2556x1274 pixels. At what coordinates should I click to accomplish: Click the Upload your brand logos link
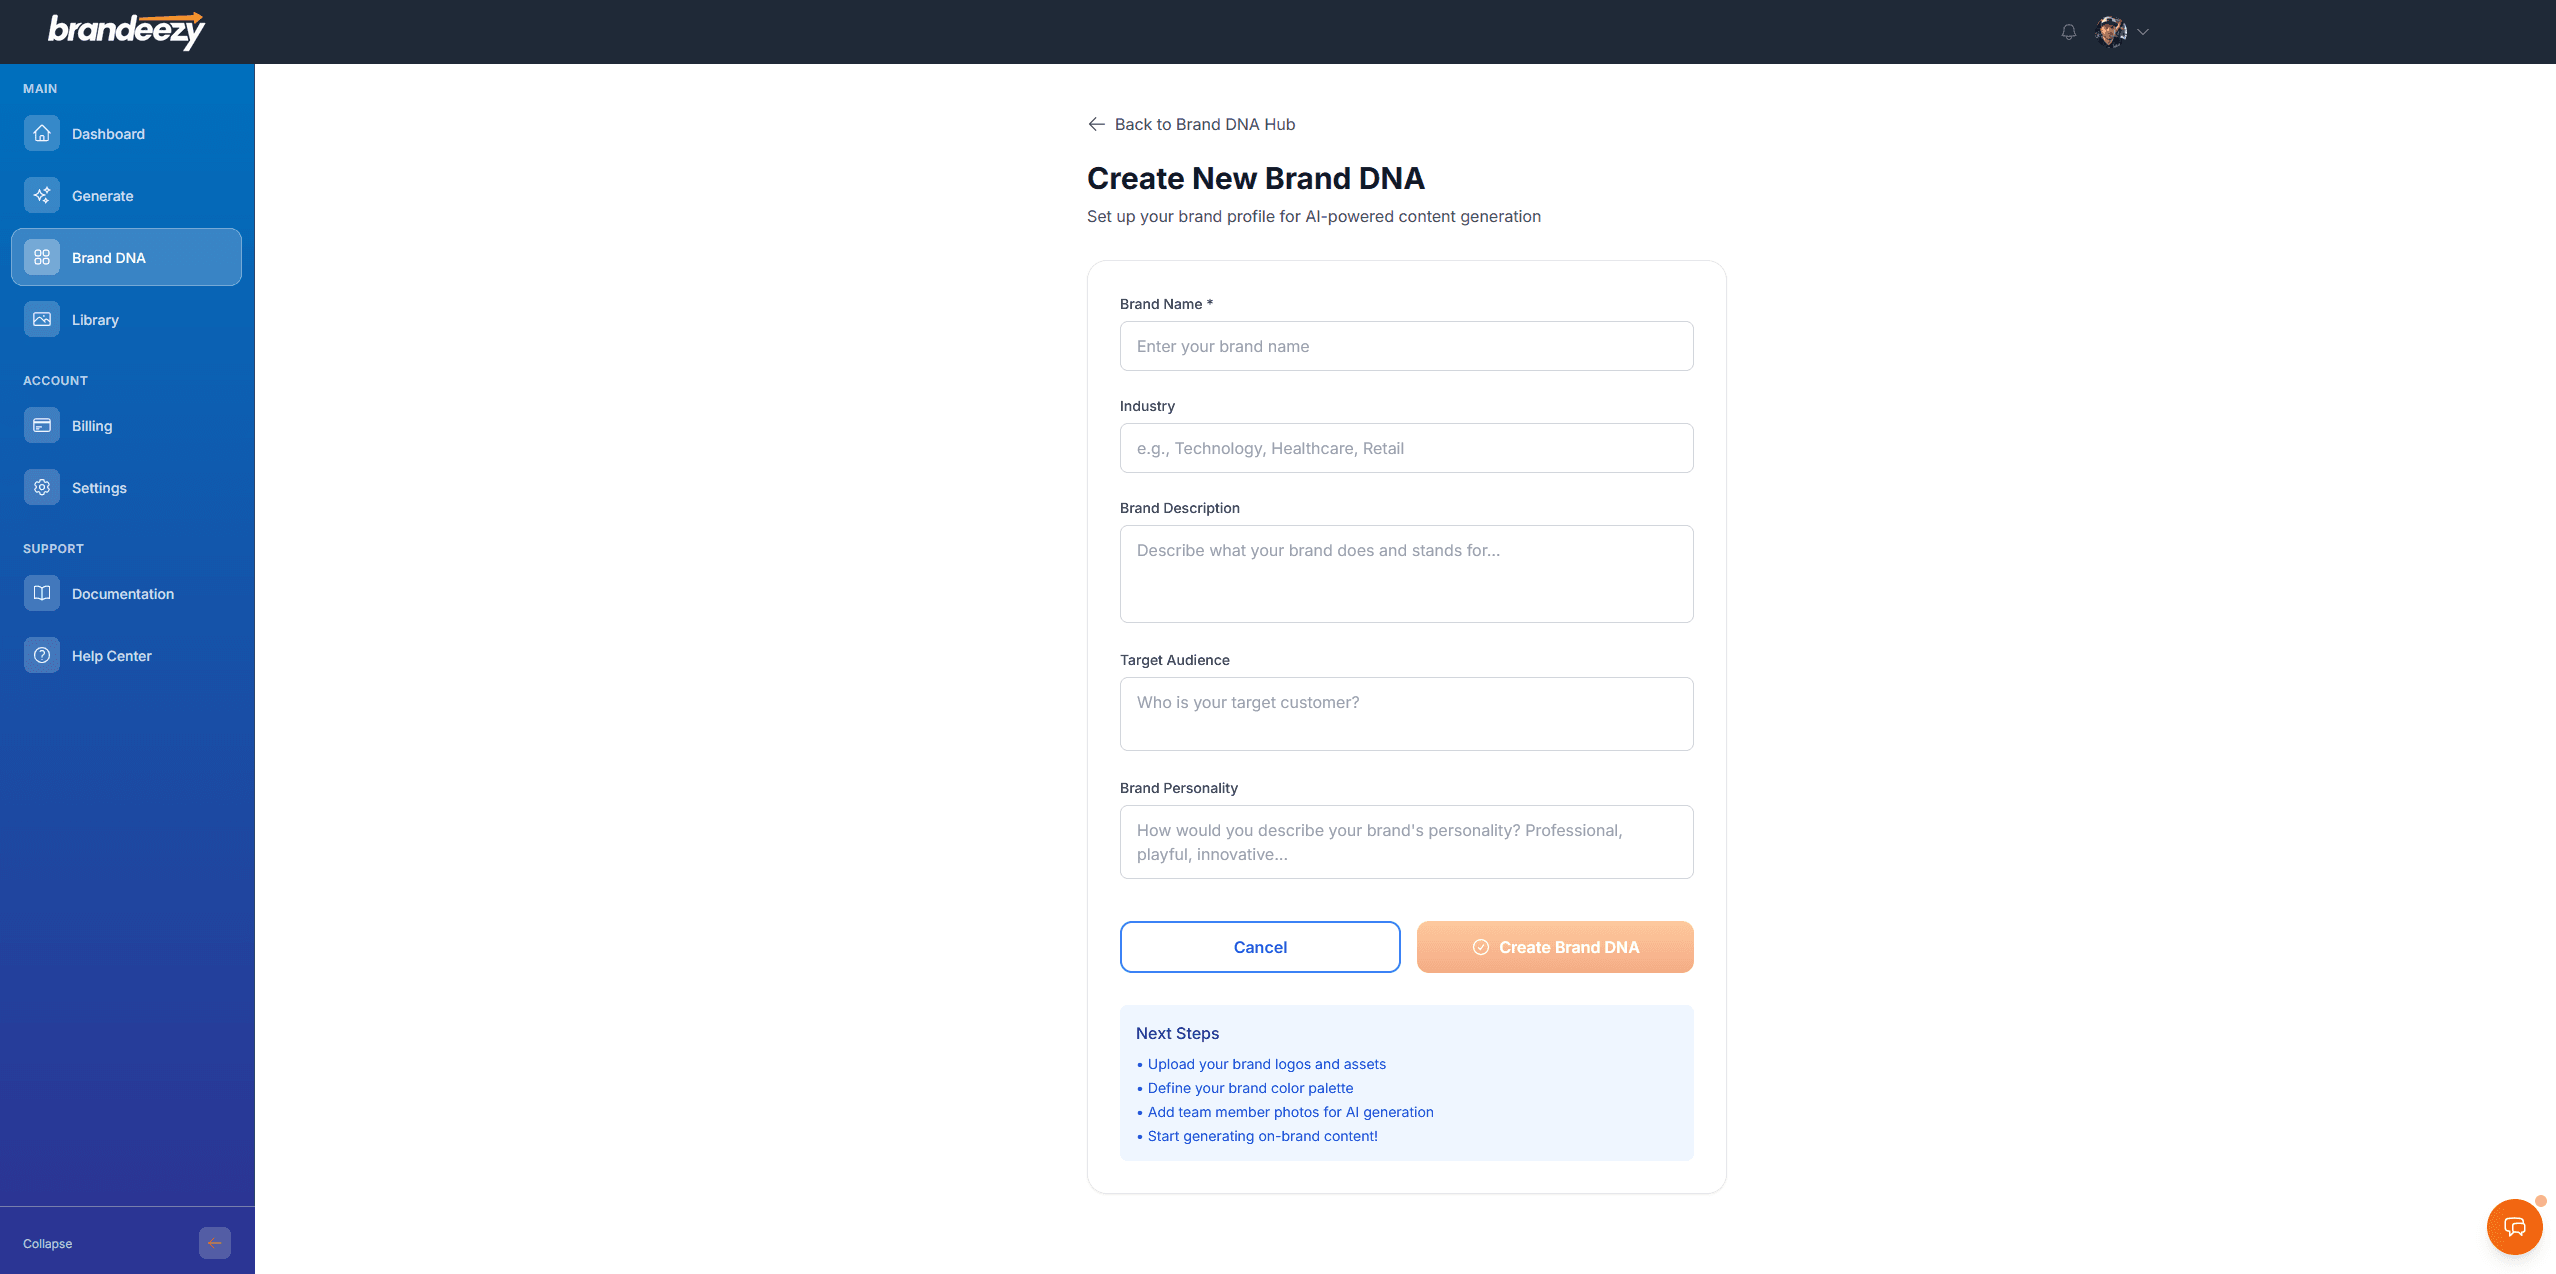[1265, 1064]
